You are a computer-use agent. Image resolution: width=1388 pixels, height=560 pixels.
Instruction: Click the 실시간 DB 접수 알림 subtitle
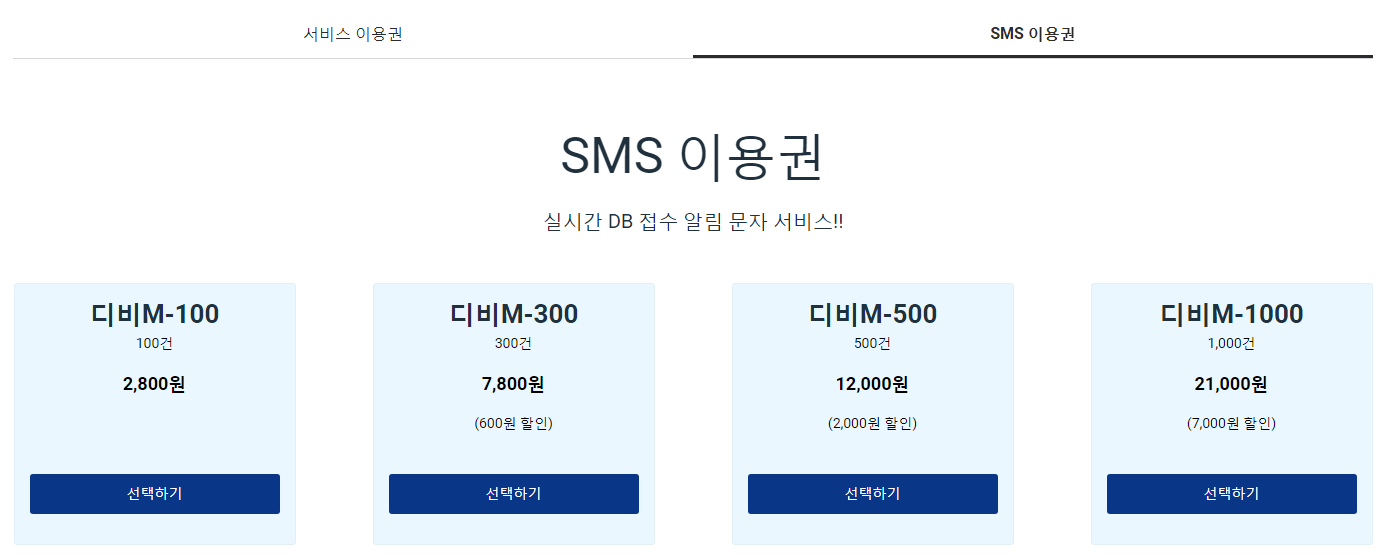(x=693, y=221)
